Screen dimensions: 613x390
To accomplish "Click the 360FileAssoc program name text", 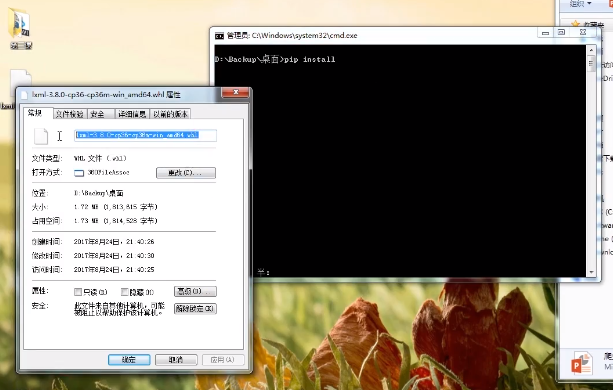I will pos(108,172).
